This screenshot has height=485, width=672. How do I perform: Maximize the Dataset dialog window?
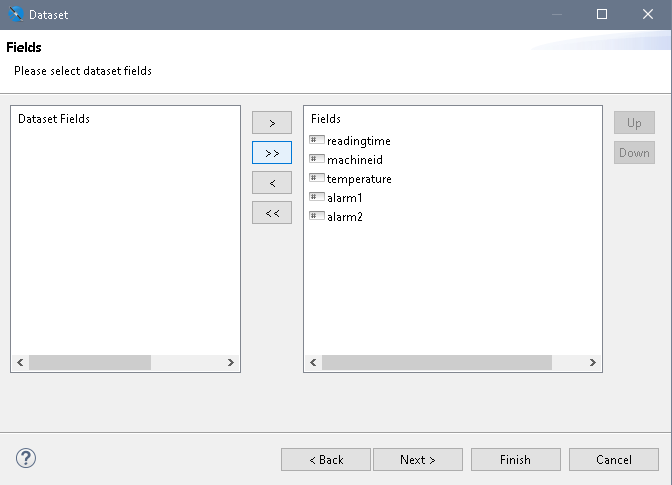(602, 15)
